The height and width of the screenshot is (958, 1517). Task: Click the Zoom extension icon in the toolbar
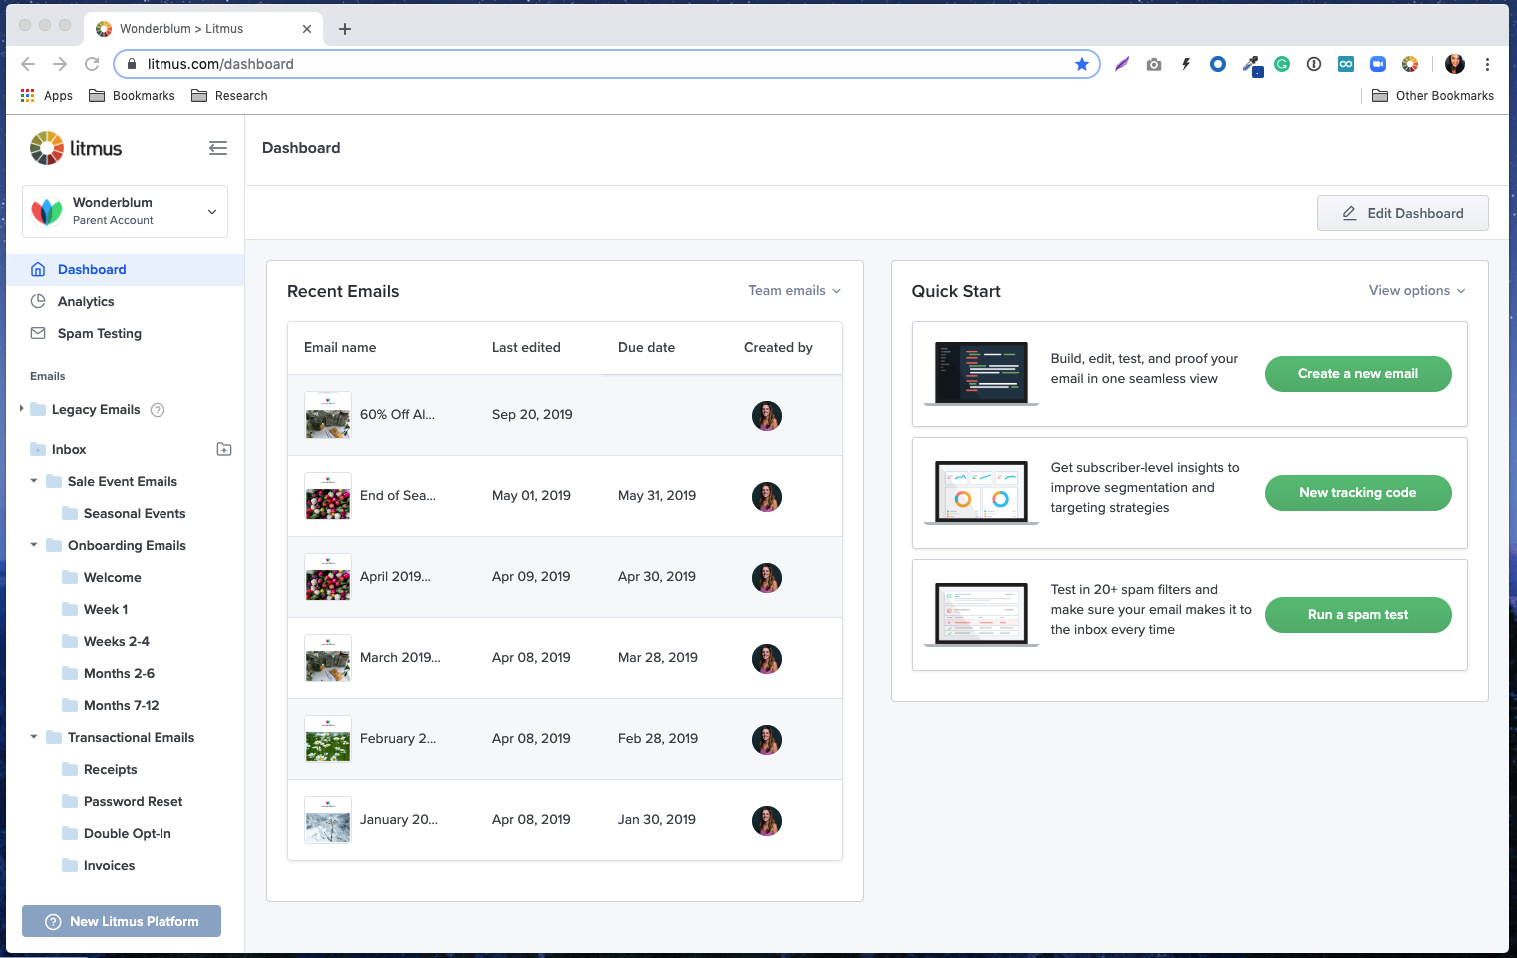(1378, 63)
